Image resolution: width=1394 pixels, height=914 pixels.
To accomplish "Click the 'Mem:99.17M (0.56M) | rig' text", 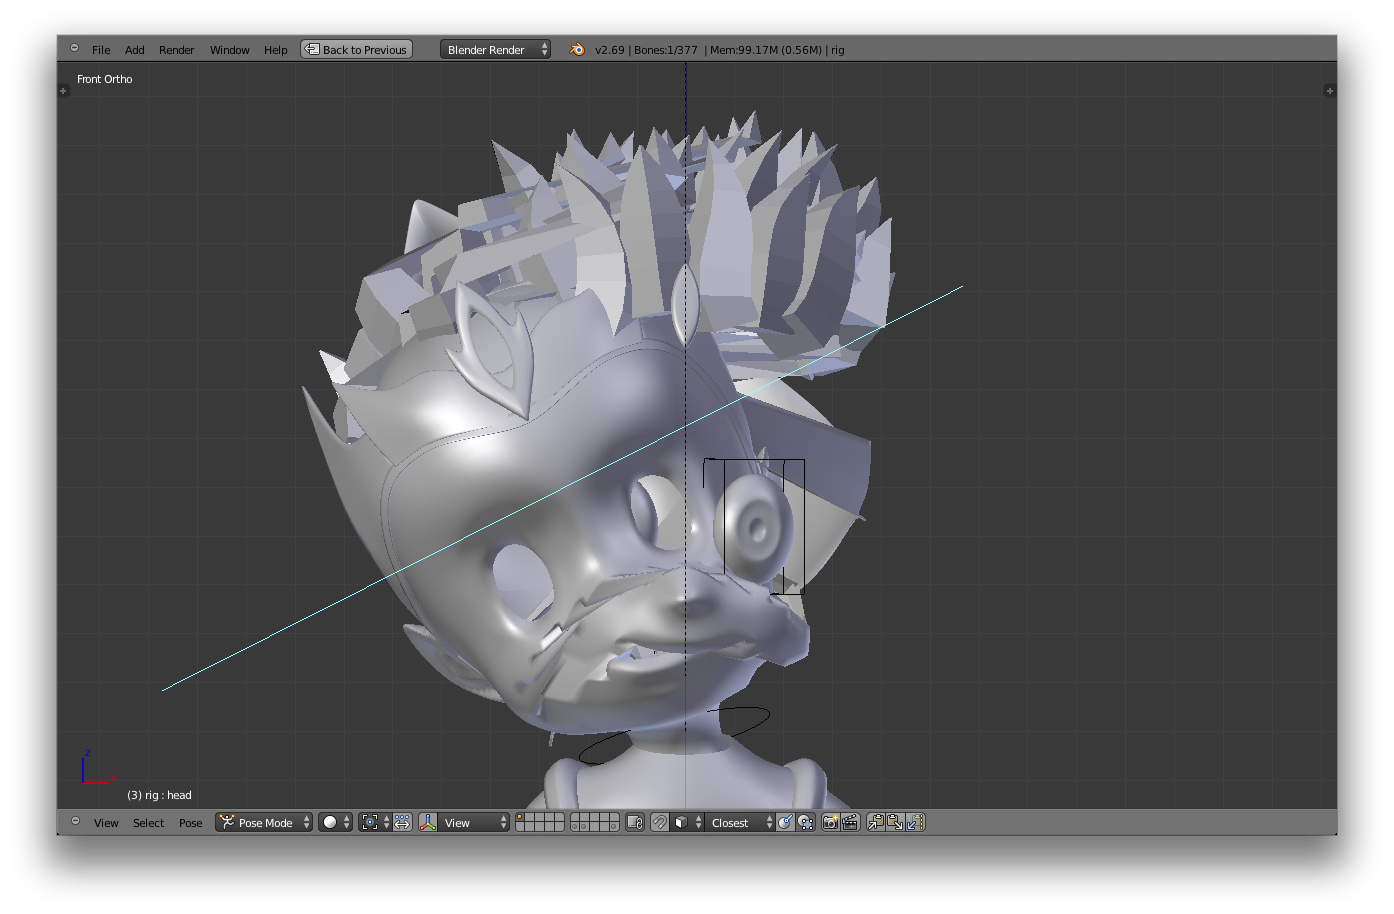I will pos(777,50).
